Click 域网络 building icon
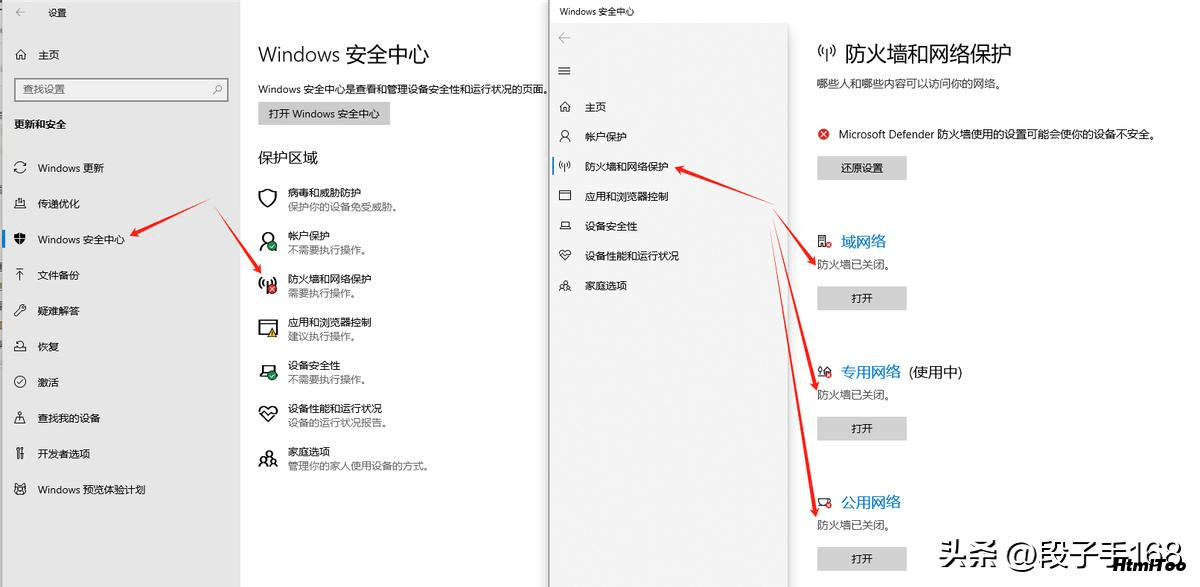The image size is (1200, 587). pos(825,242)
